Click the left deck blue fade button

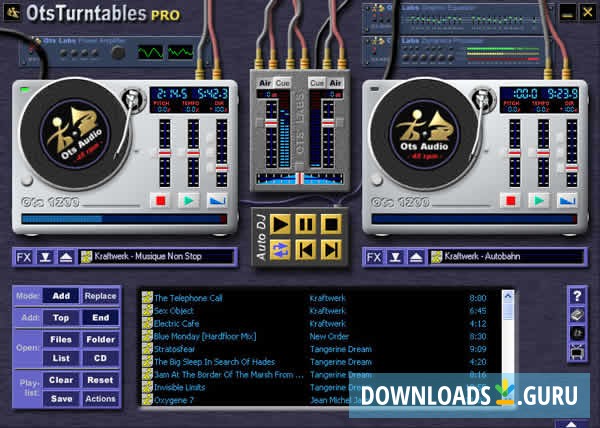point(217,200)
